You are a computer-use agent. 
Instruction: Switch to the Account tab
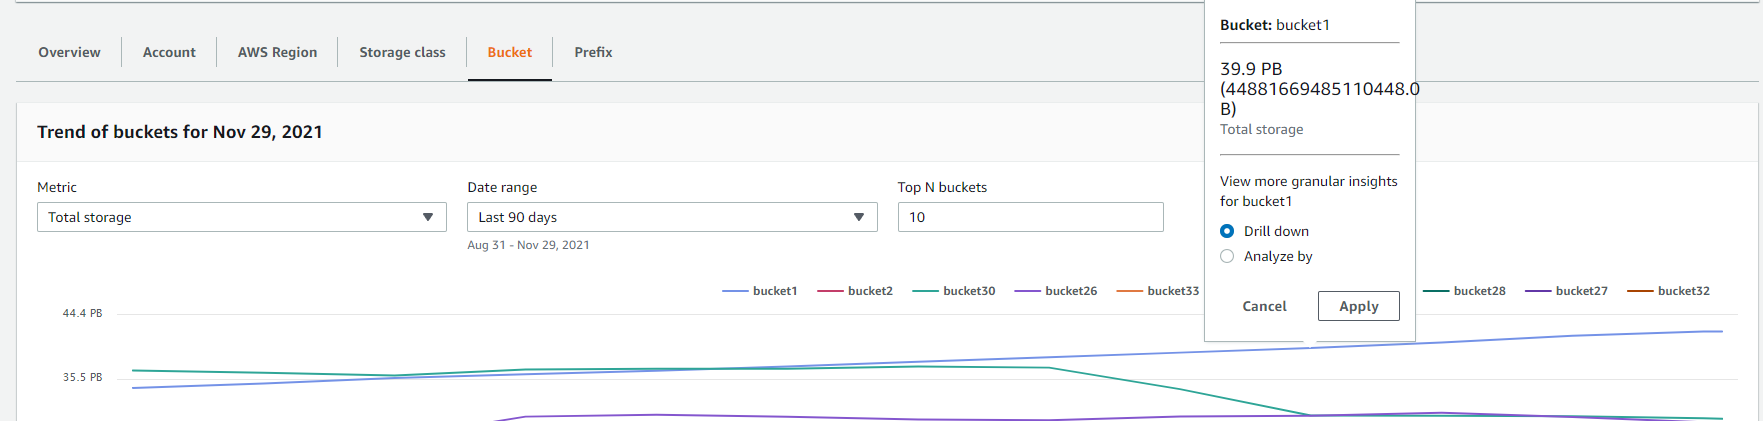pos(169,52)
